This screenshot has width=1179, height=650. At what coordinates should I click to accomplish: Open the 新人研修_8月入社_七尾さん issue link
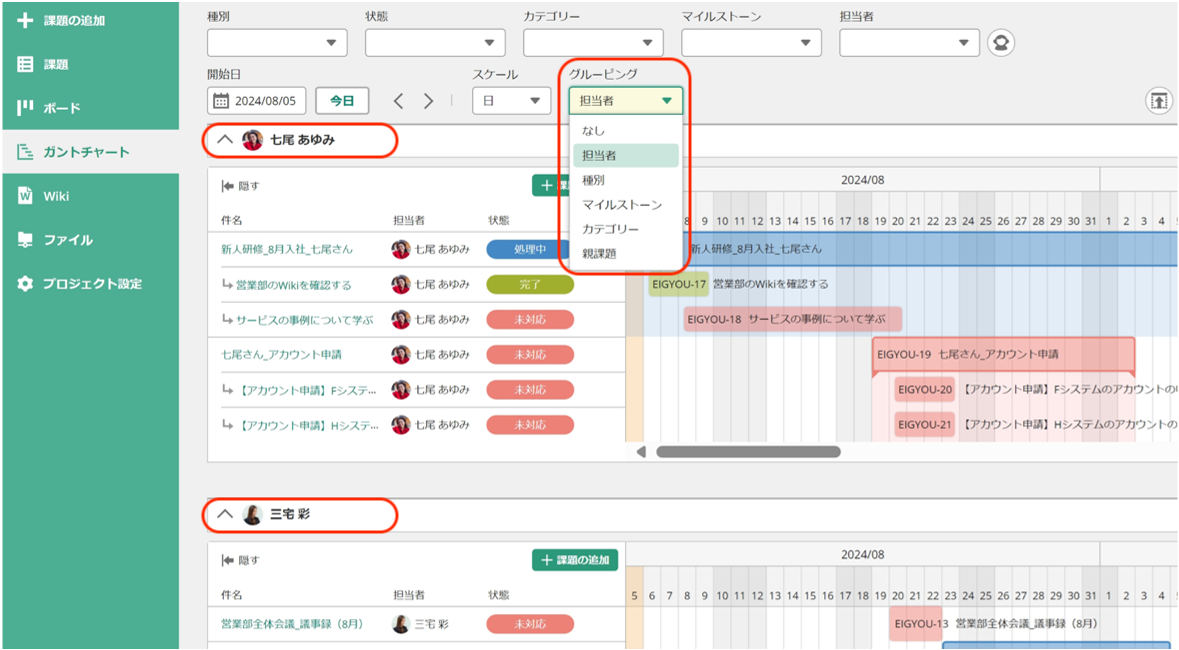coord(286,249)
